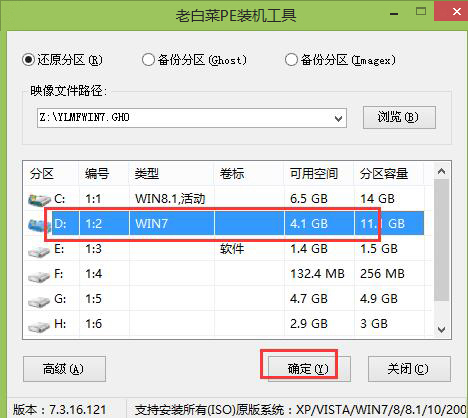Viewport: 468px width, 418px height.
Task: Click the 256 MB capacity value
Action: tap(382, 274)
